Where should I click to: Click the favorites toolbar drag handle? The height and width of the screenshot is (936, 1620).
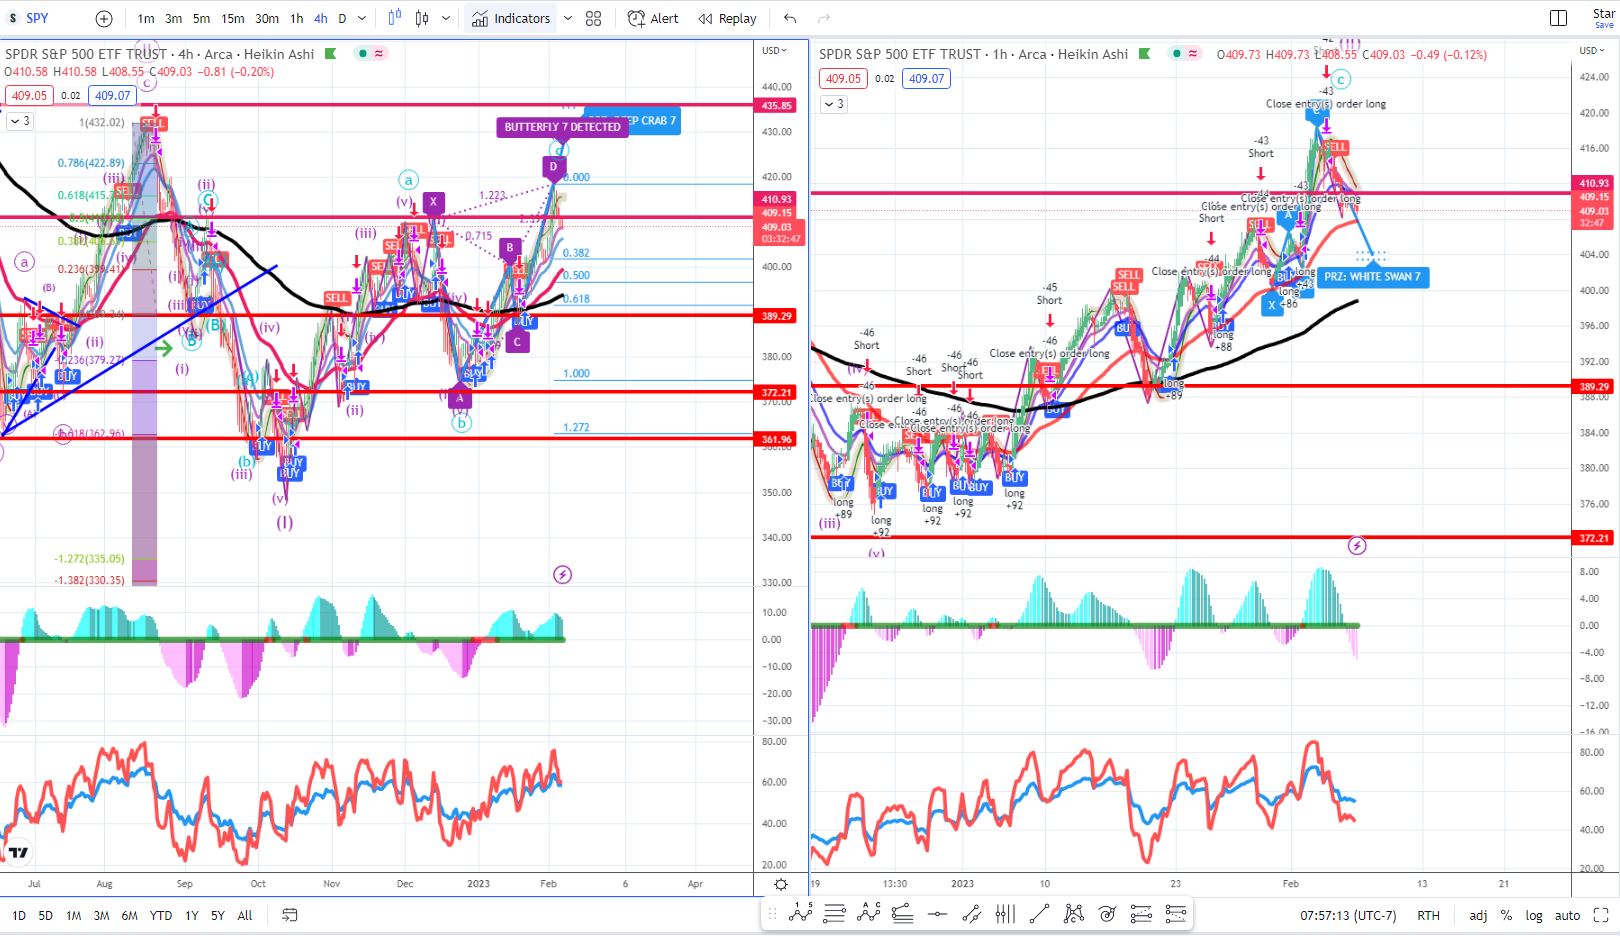tap(773, 913)
